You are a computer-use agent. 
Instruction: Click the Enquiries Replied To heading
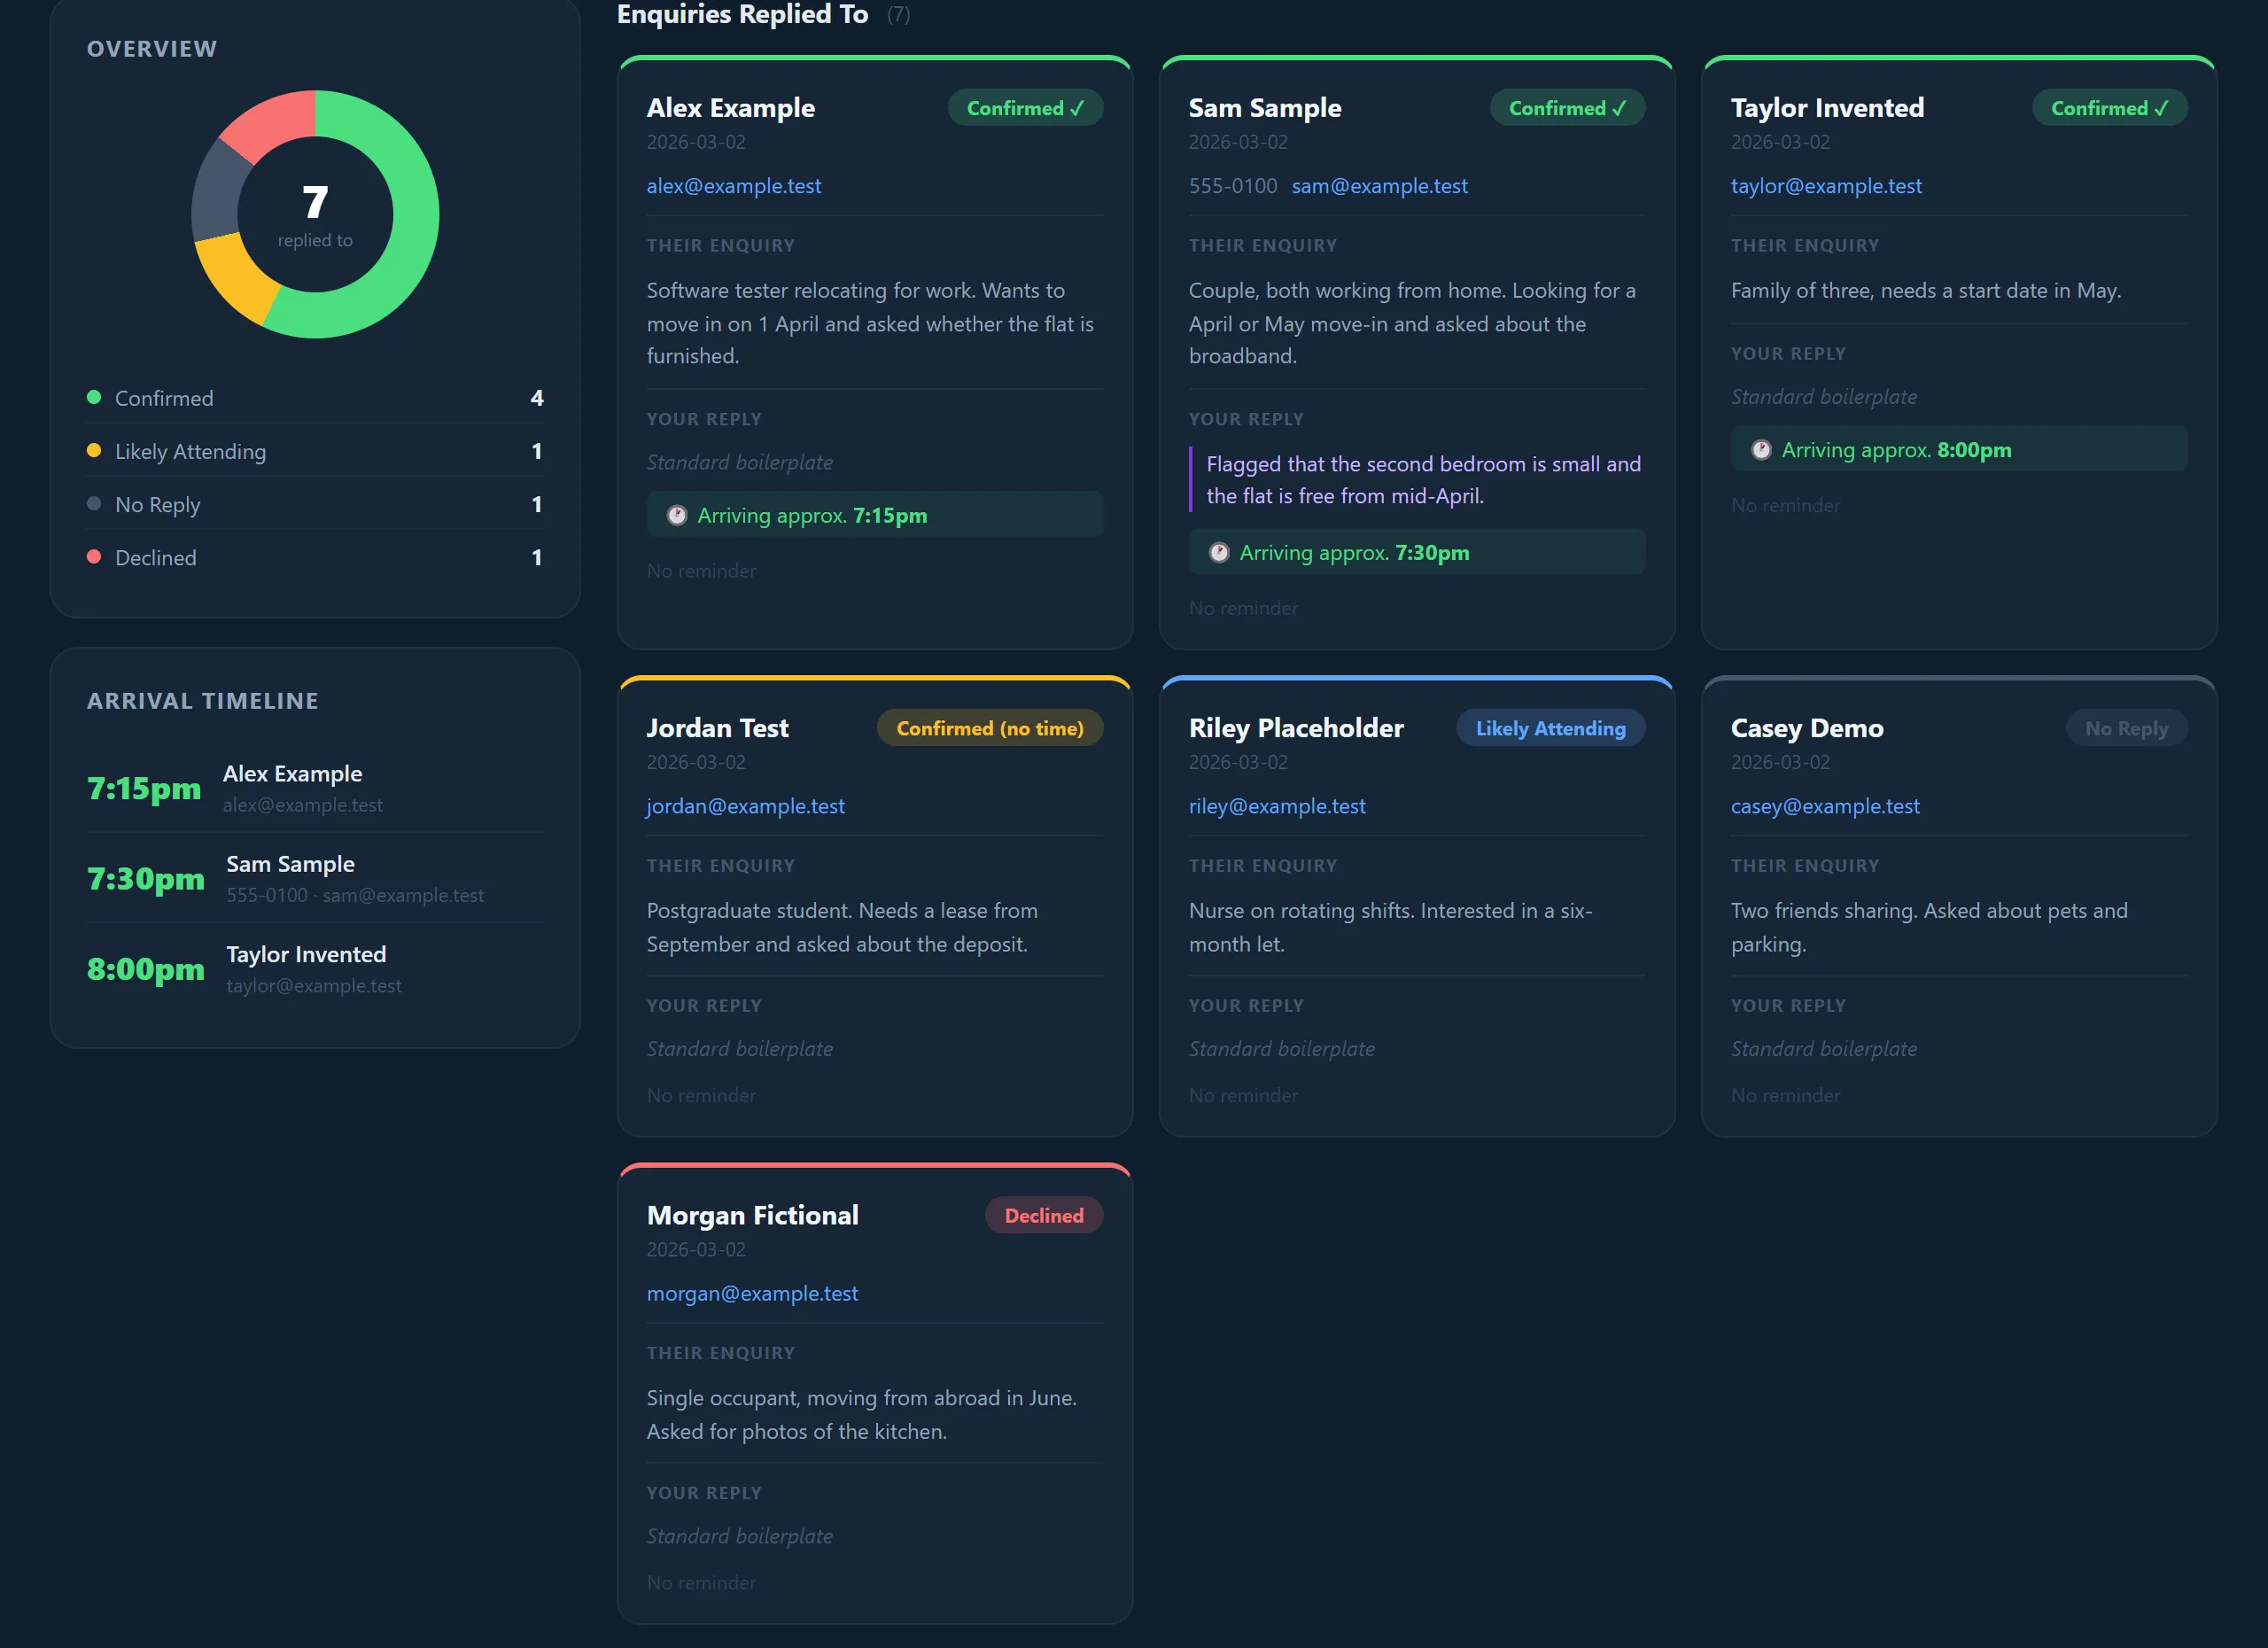coord(742,14)
